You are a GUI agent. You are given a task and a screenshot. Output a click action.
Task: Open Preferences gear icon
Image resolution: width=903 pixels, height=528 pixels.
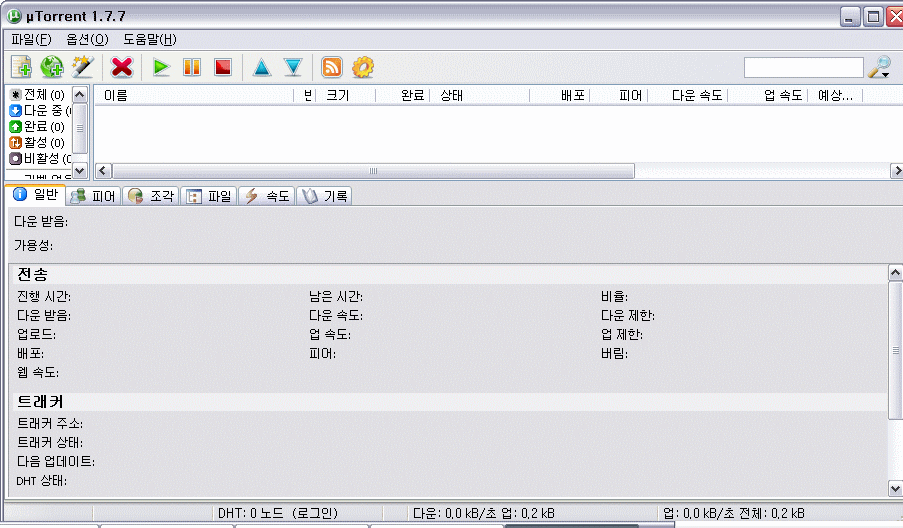[363, 67]
